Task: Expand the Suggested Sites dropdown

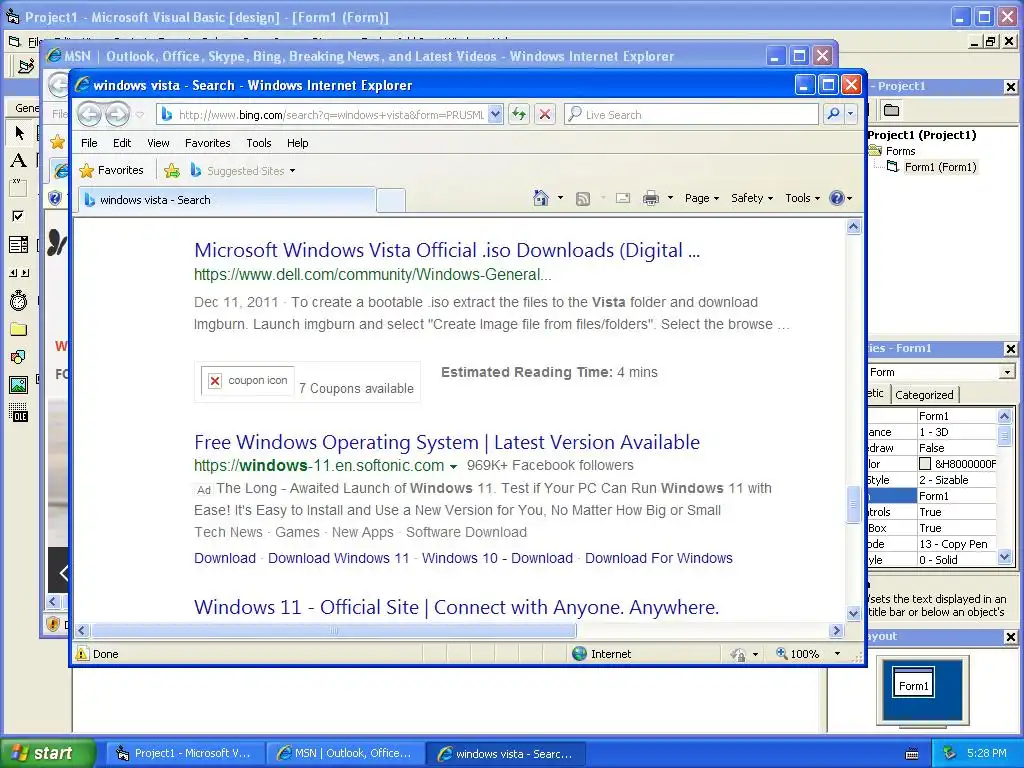Action: pyautogui.click(x=293, y=171)
